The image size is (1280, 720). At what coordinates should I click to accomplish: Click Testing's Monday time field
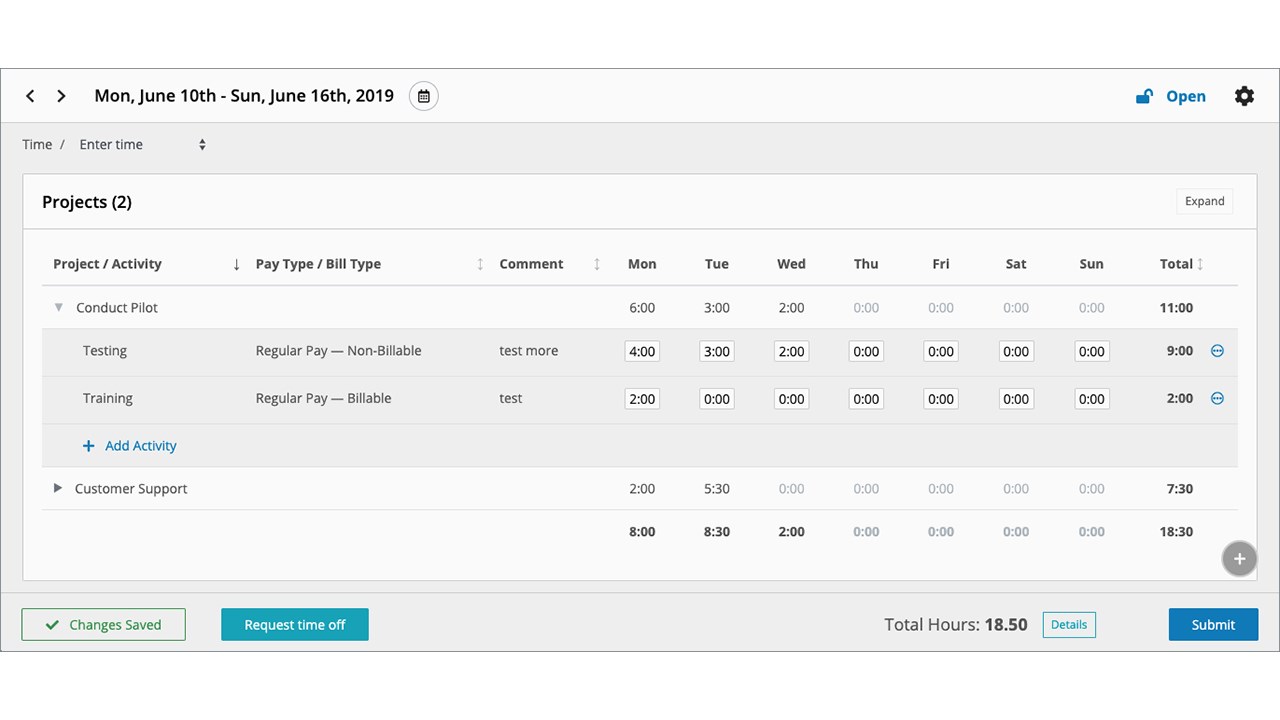[642, 351]
